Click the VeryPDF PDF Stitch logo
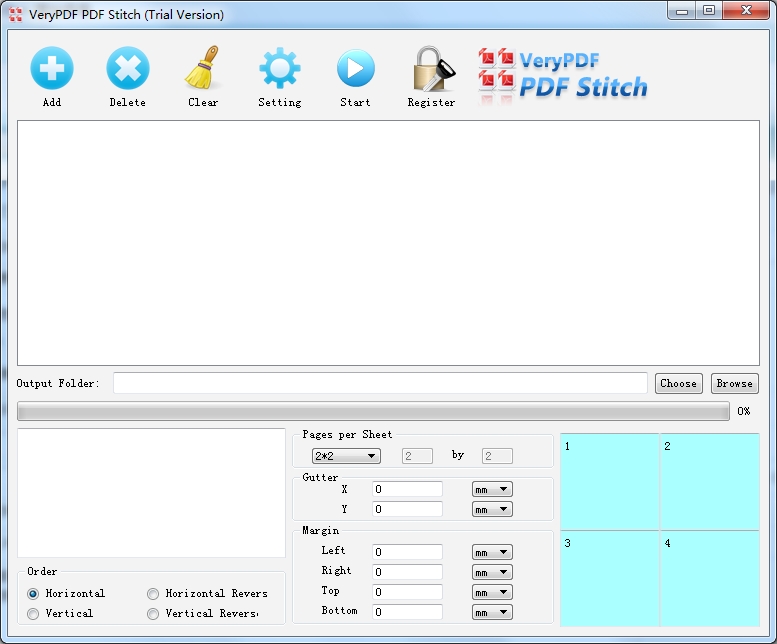Image resolution: width=777 pixels, height=644 pixels. pyautogui.click(x=563, y=76)
